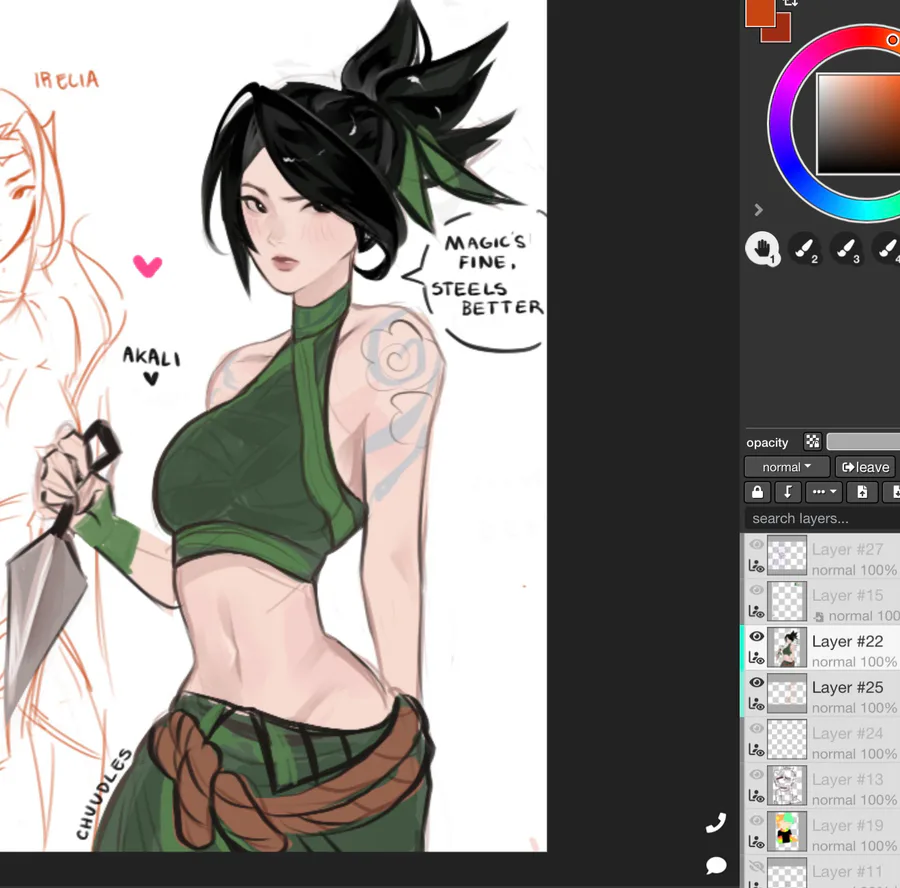Click owner icon on Layer #15

tap(756, 612)
